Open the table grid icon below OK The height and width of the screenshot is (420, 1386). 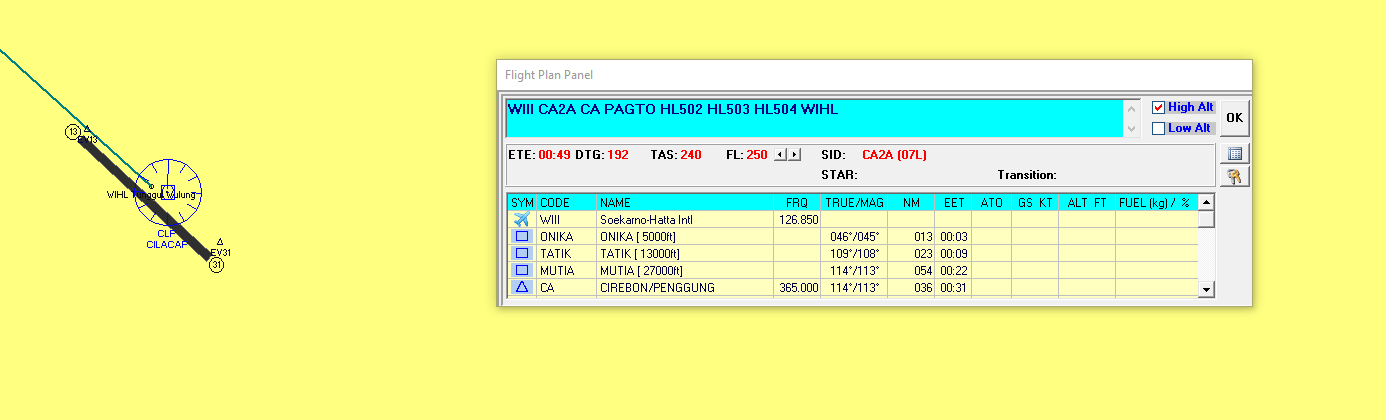1235,154
